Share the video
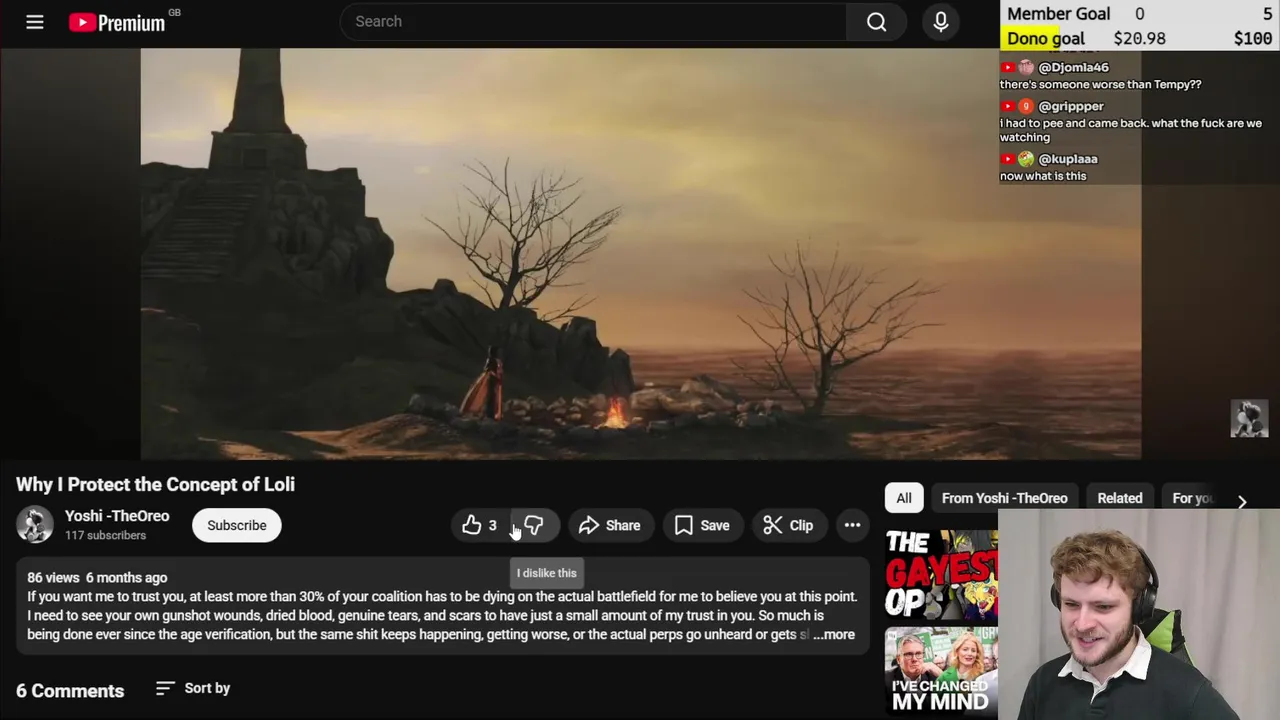The width and height of the screenshot is (1280, 720). [x=609, y=525]
